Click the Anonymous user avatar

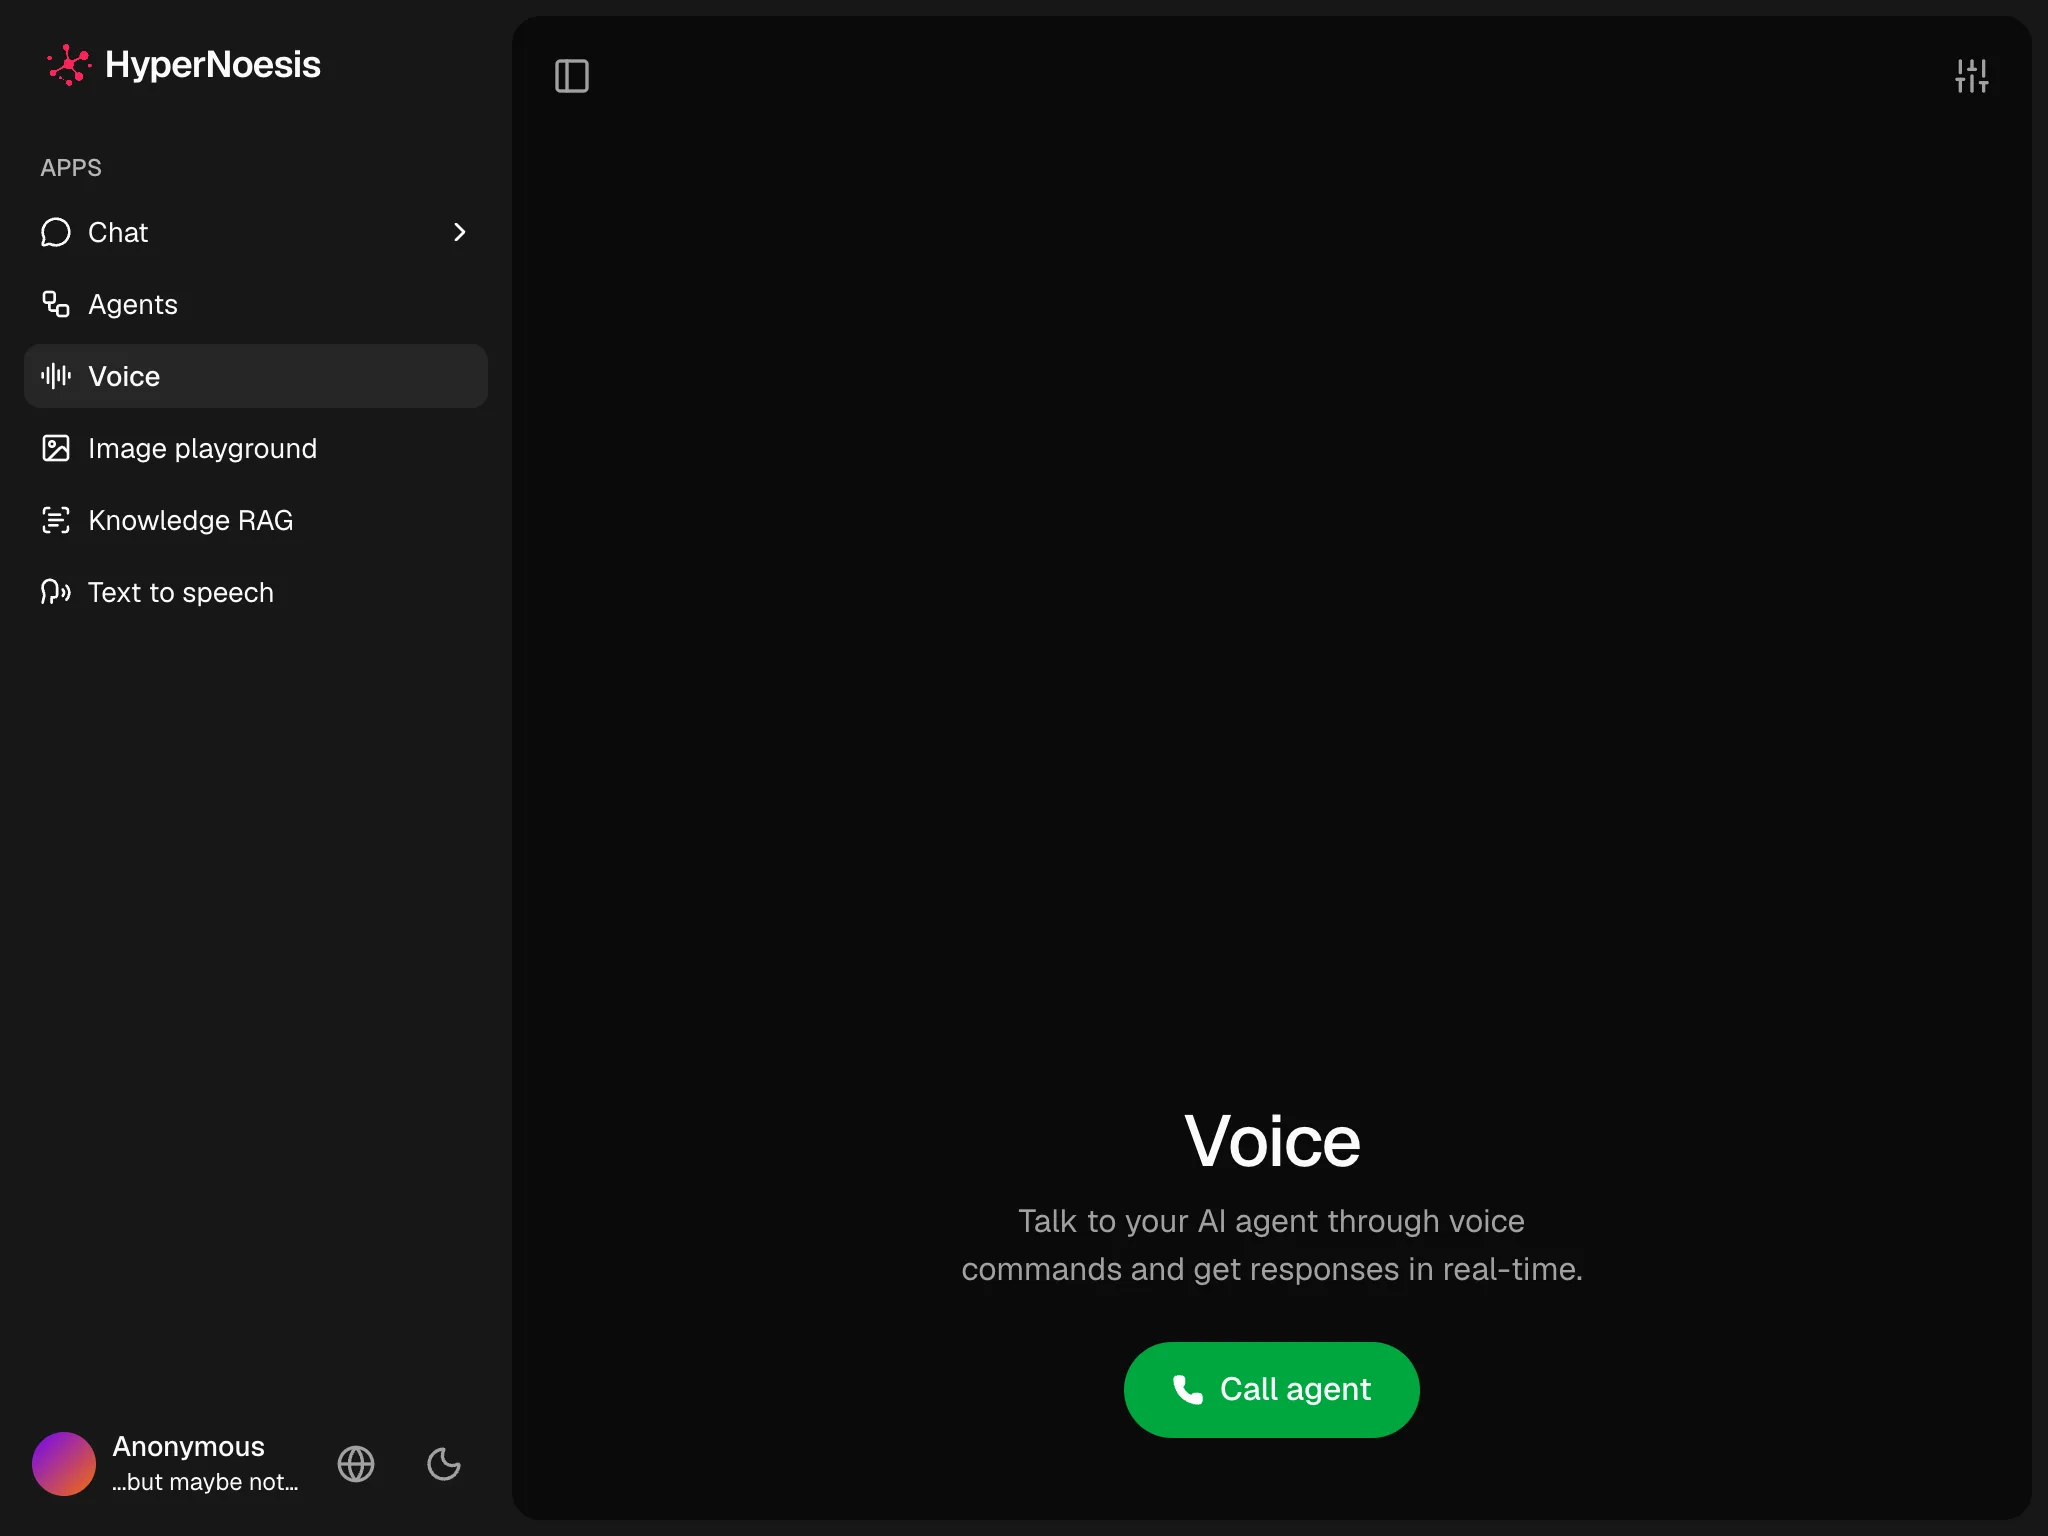point(64,1463)
